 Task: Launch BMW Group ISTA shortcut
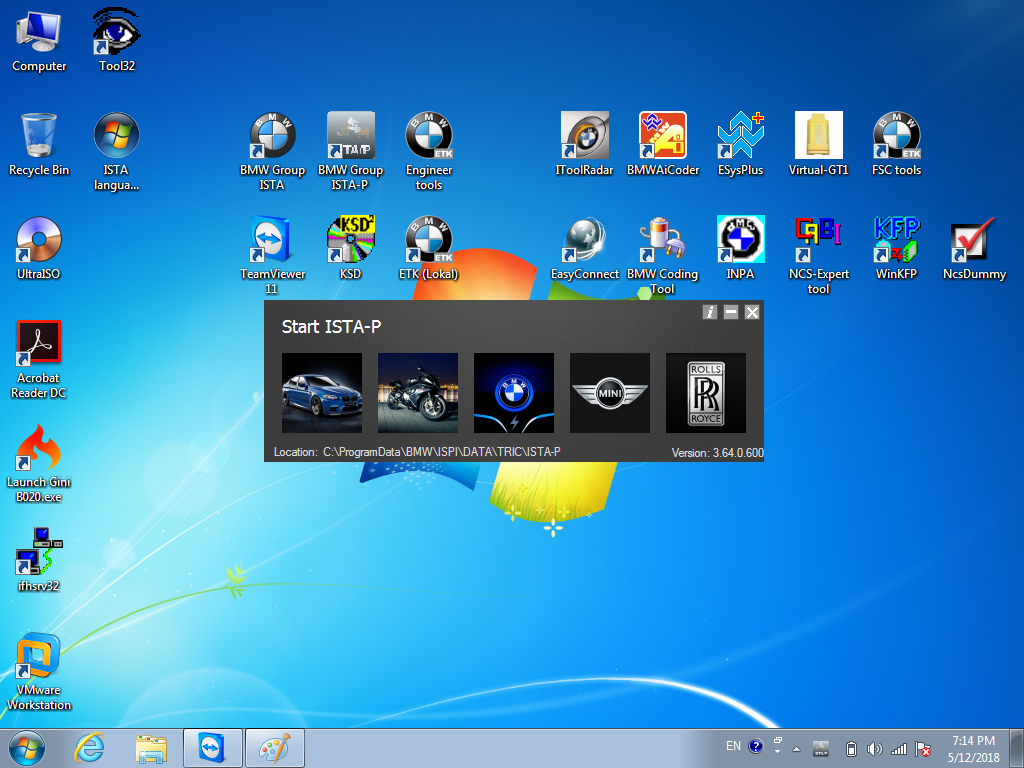tap(272, 152)
